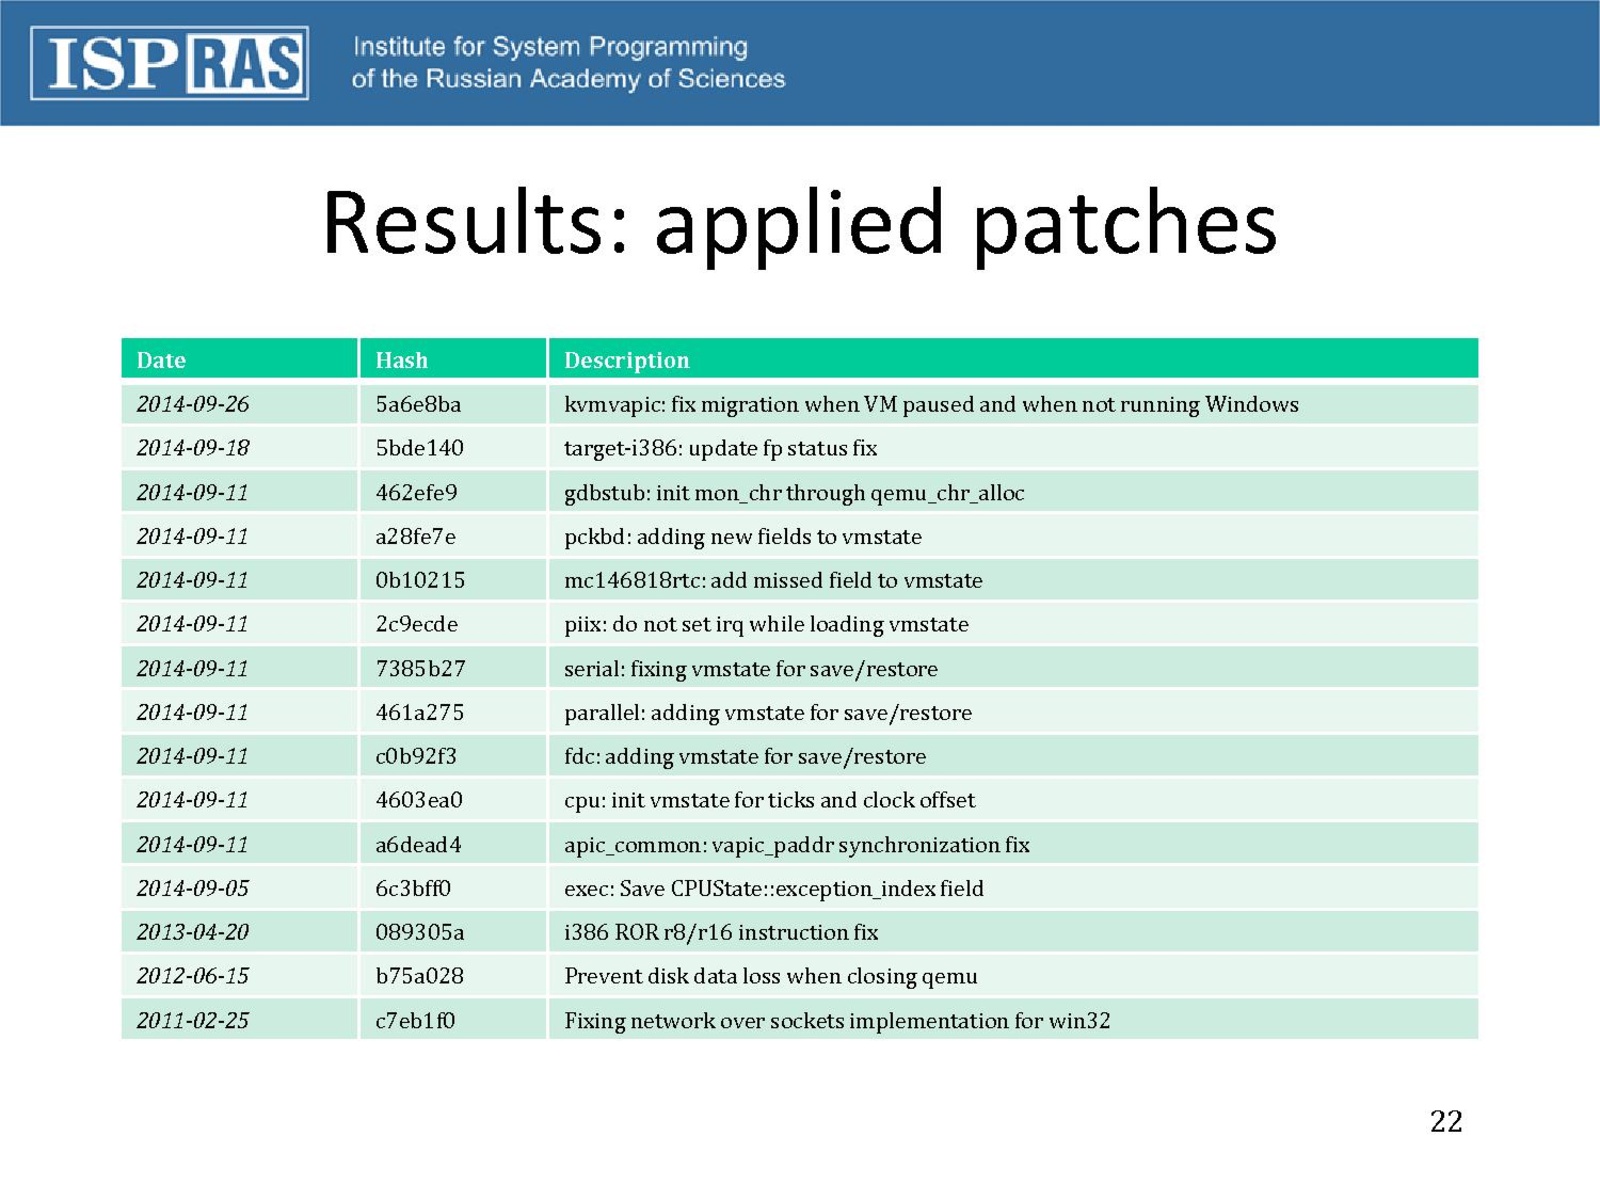The width and height of the screenshot is (1600, 1200).
Task: Click the slide page number 22
Action: [x=1446, y=1121]
